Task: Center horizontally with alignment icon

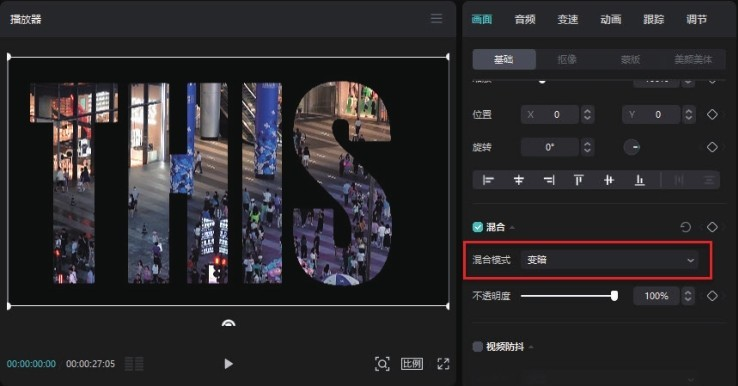Action: [519, 180]
